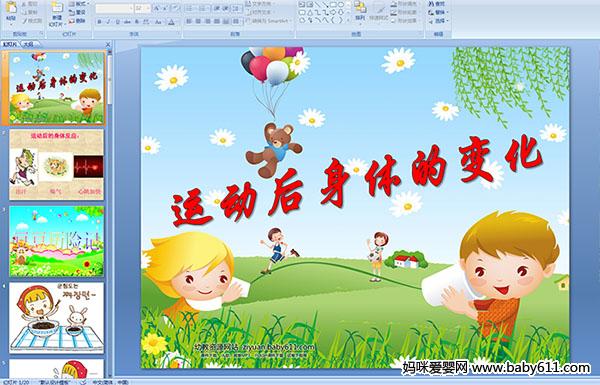600x385 pixels.
Task: Select the oval shape in shapes gallery
Action: tap(341, 5)
